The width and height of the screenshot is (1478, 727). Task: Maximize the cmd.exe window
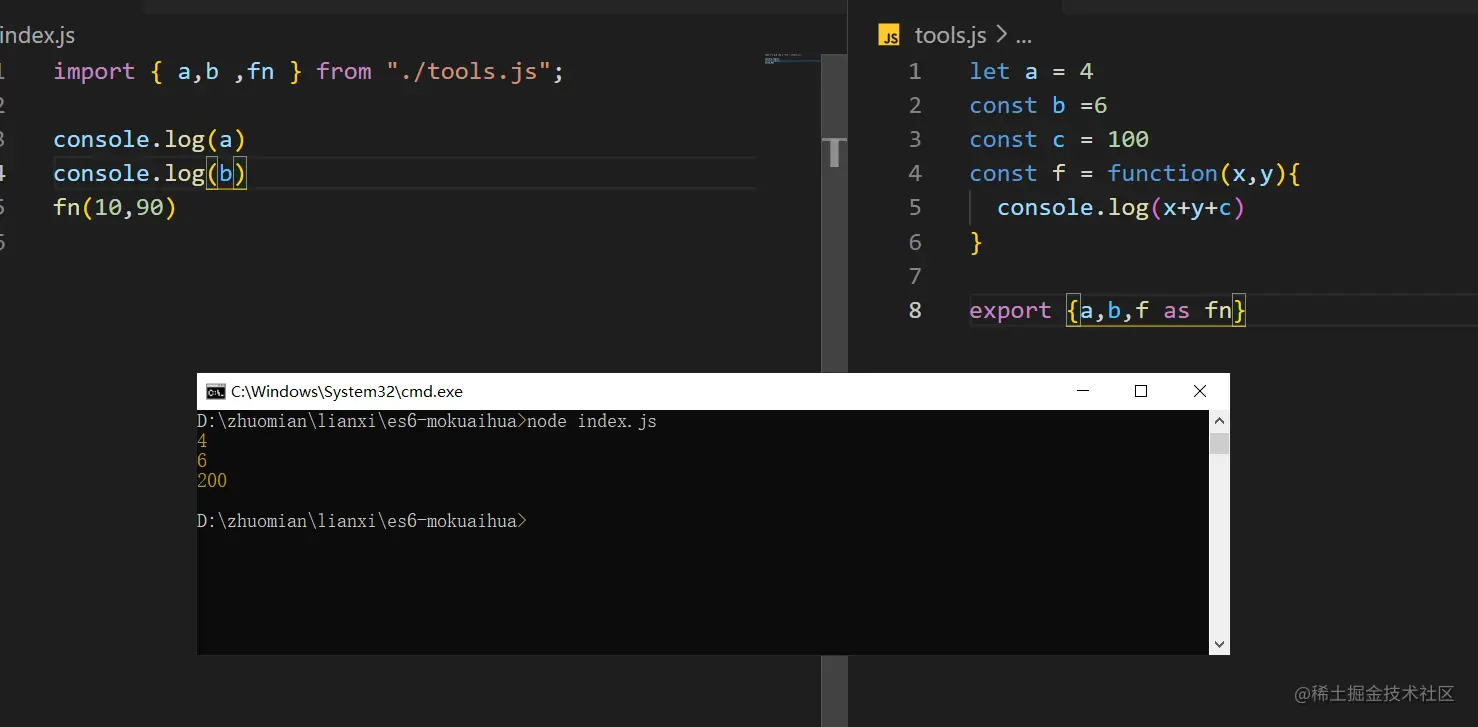(1141, 391)
